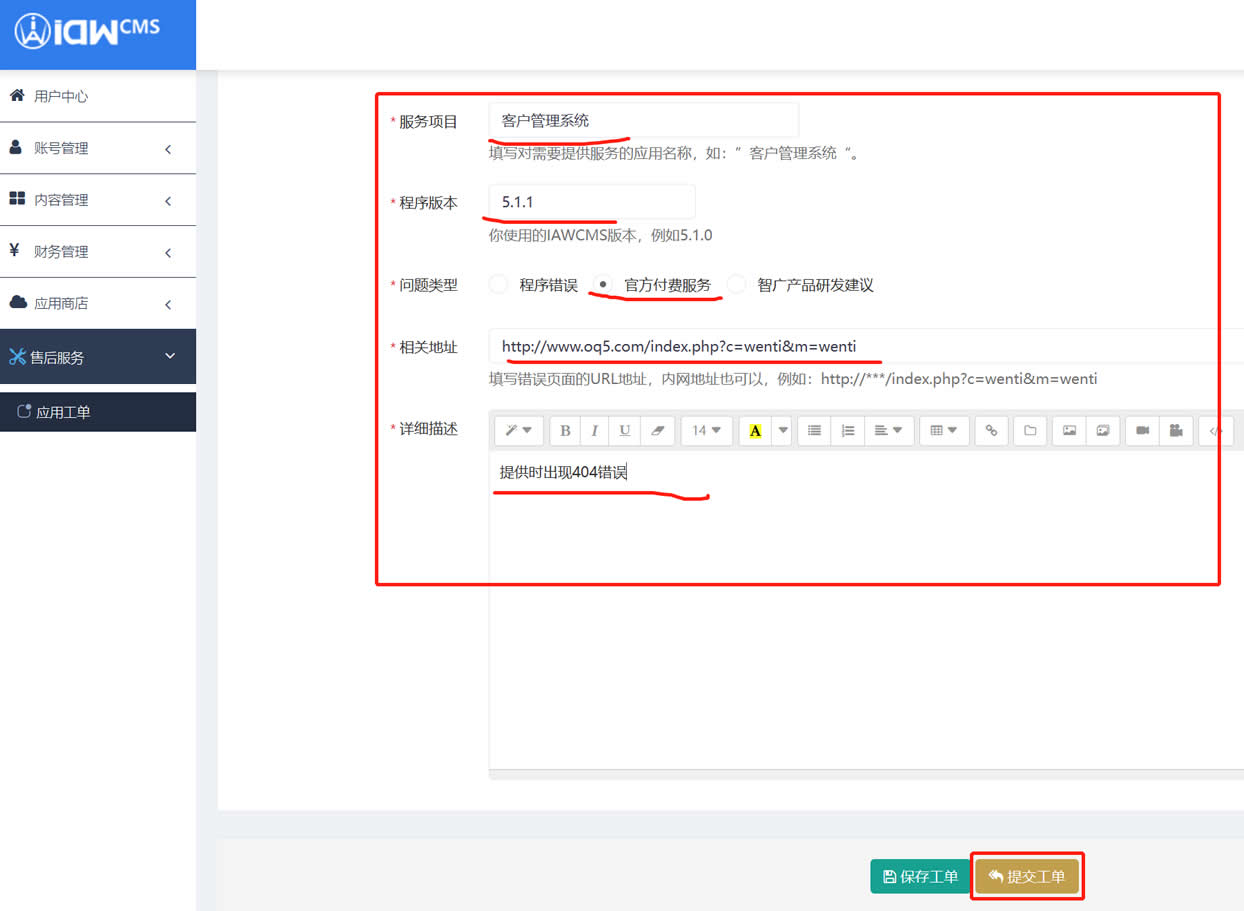Click the numbered list icon

point(847,431)
